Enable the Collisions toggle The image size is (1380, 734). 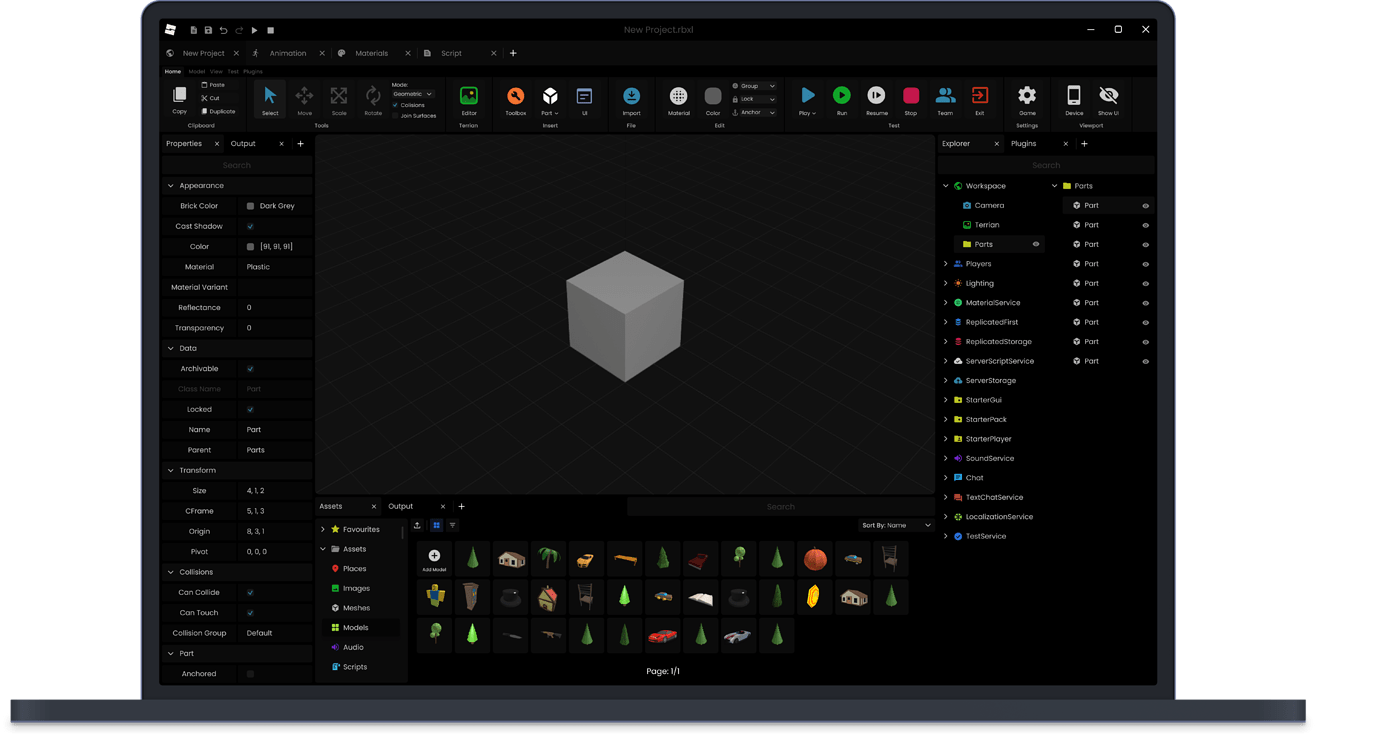[x=393, y=104]
